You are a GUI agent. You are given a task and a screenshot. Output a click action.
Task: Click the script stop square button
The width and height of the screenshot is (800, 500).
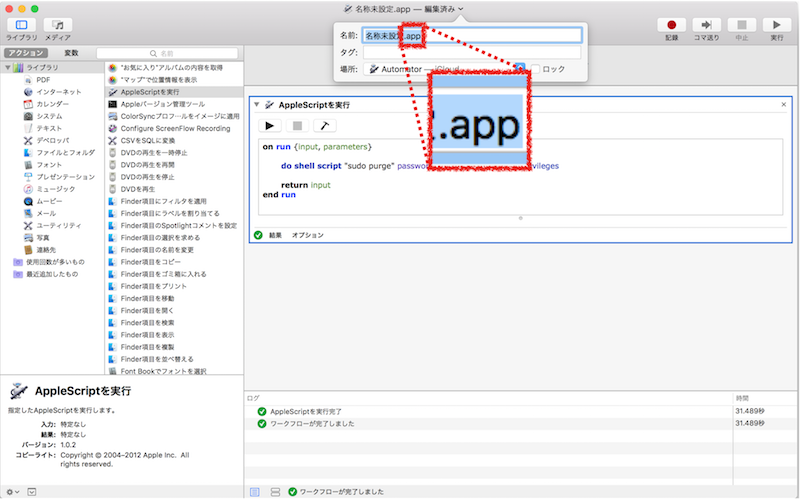[x=297, y=126]
